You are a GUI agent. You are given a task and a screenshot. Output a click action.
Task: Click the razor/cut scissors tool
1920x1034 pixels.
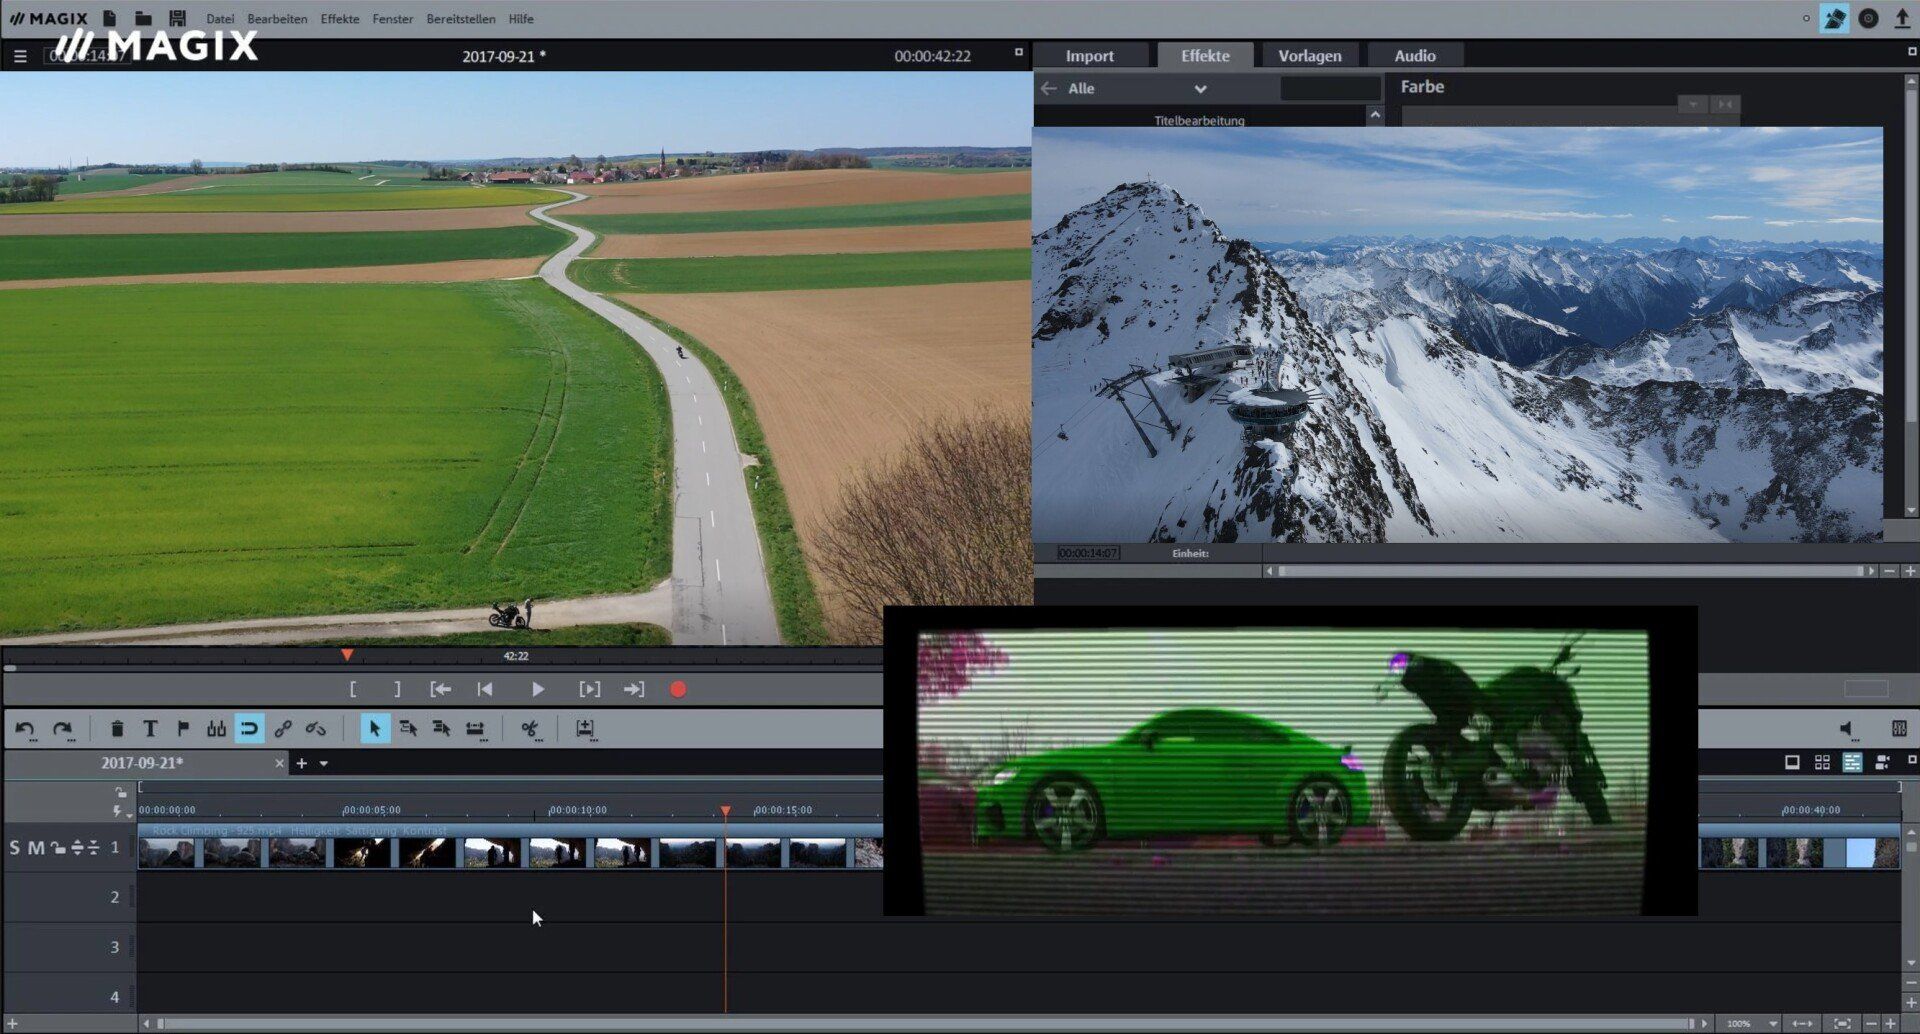[x=529, y=729]
